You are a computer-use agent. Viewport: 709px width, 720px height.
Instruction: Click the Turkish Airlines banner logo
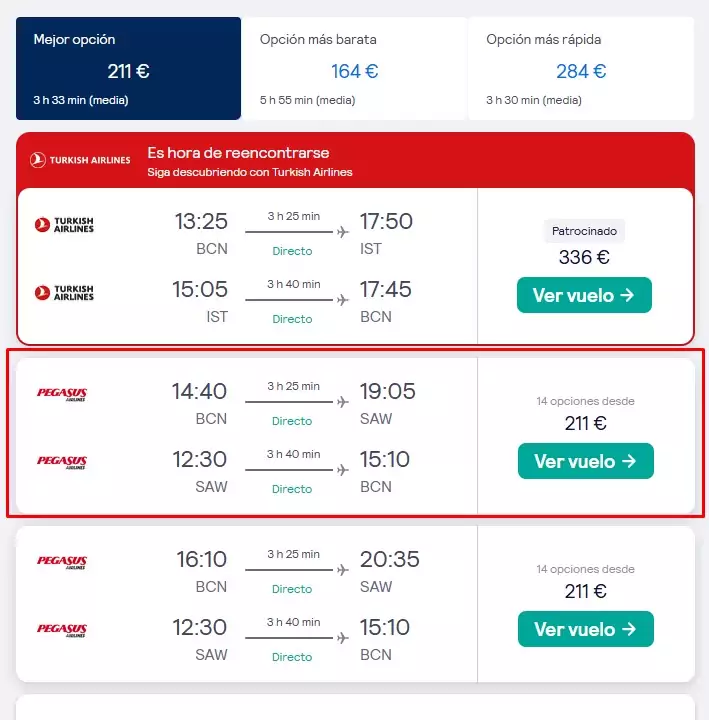click(x=80, y=160)
